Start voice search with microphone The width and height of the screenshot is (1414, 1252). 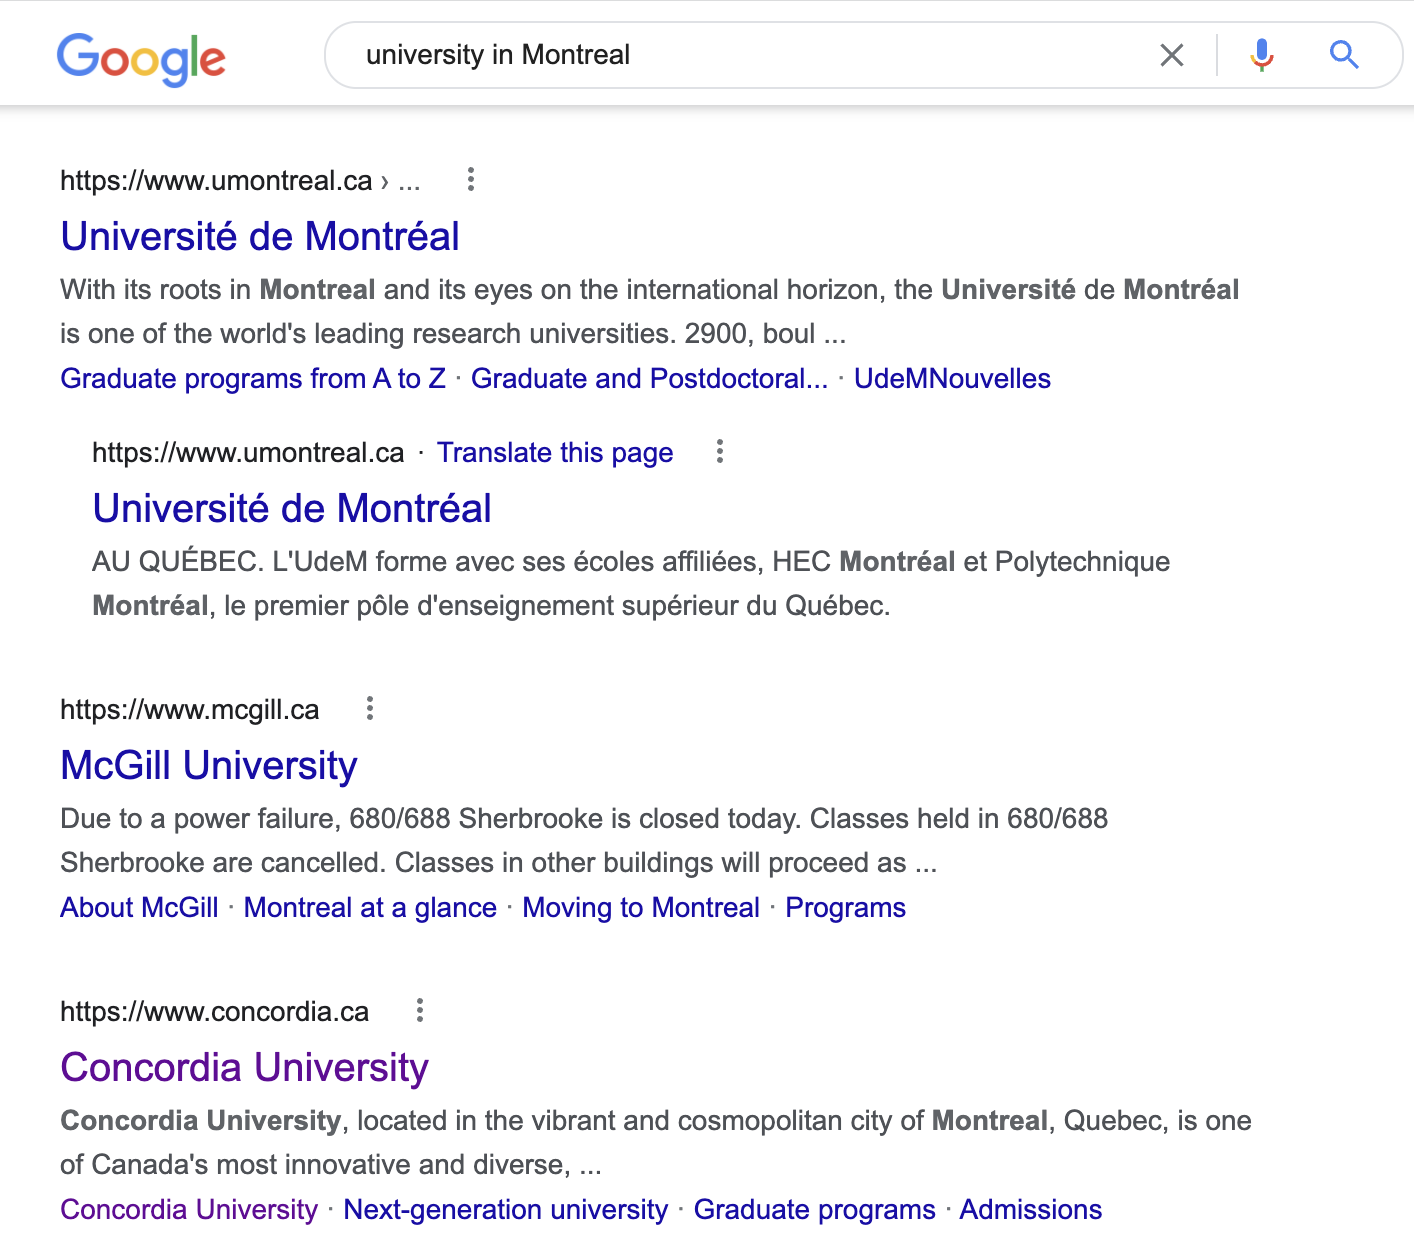[x=1262, y=55]
